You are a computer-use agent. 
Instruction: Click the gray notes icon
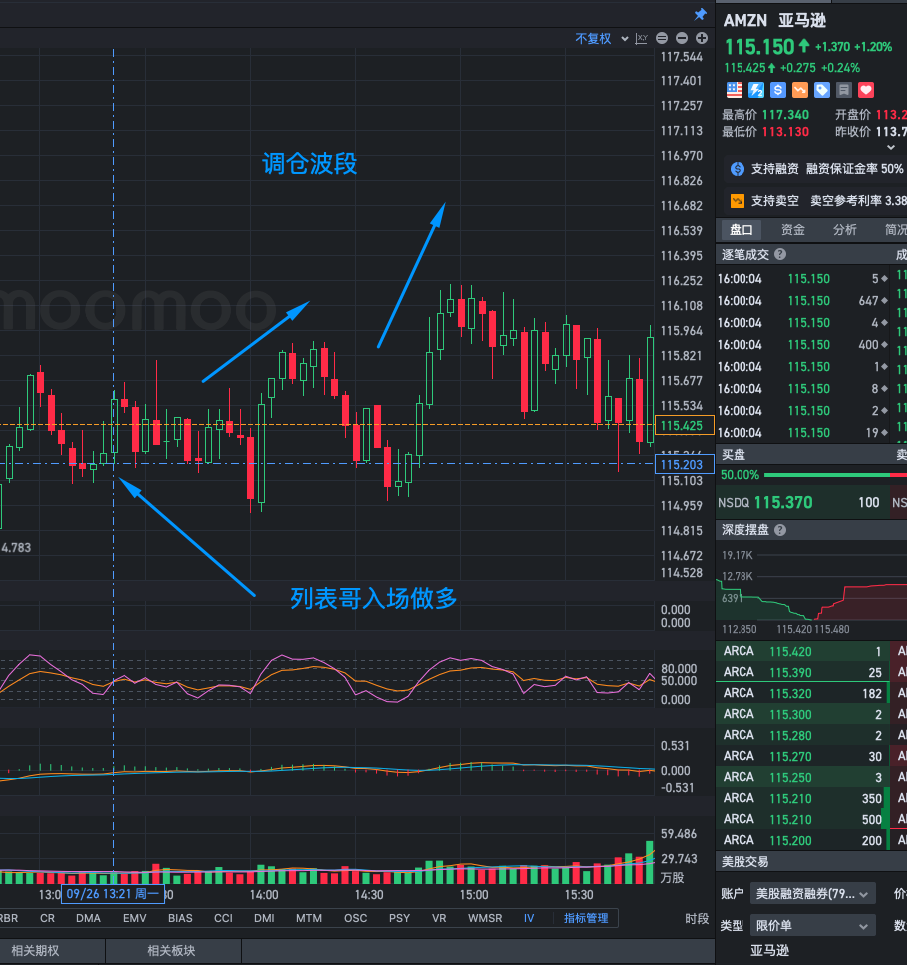point(844,90)
